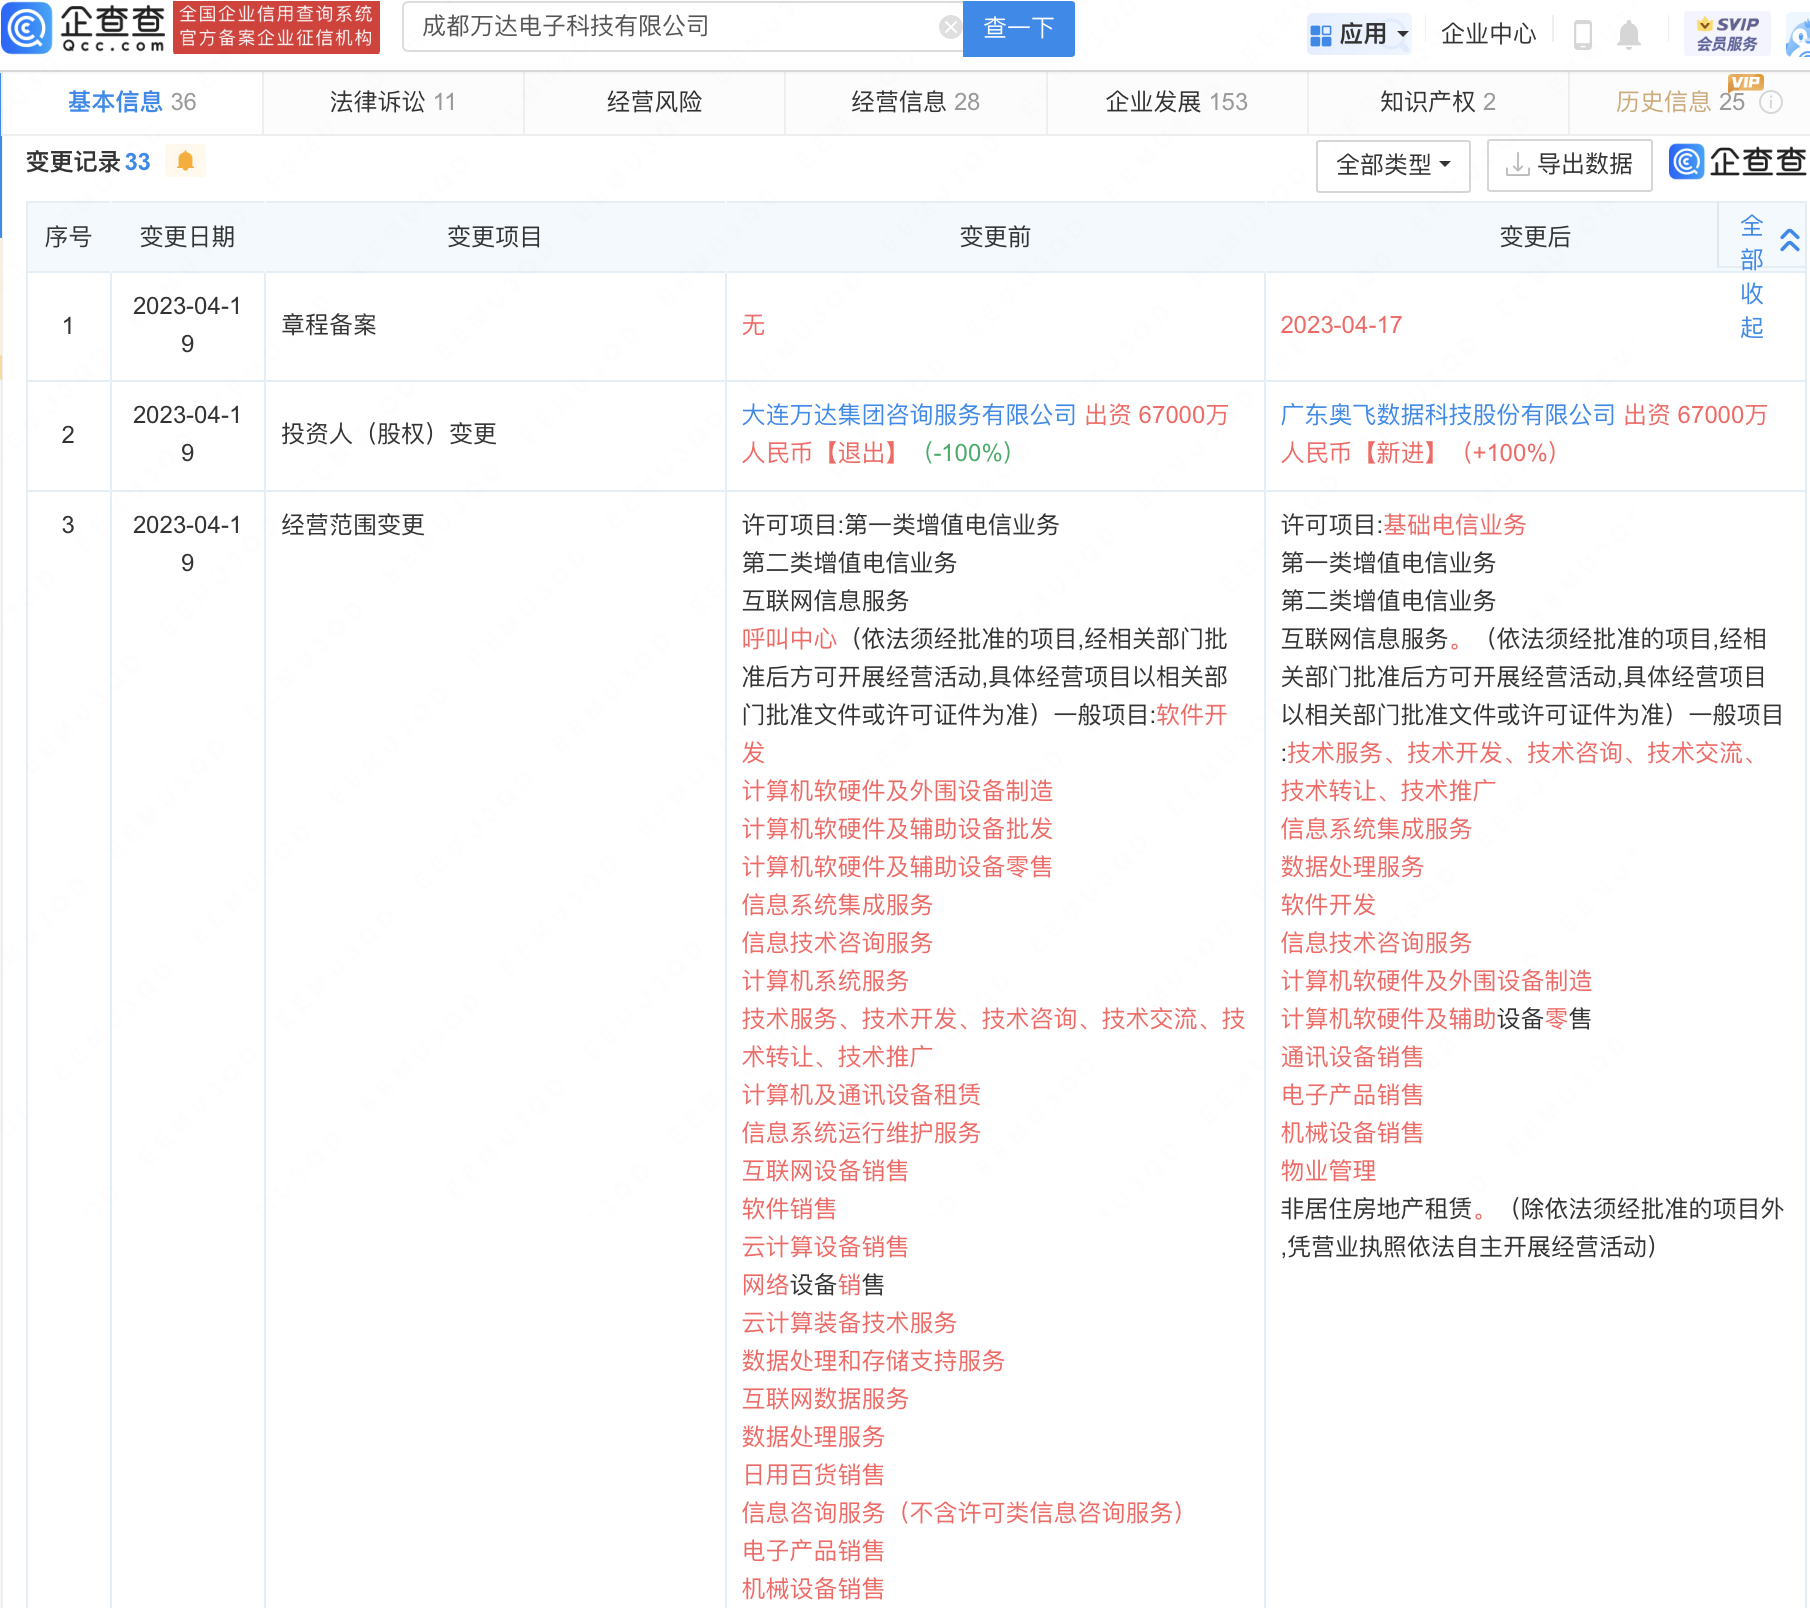1810x1608 pixels.
Task: Click the 基础电信业务 red text
Action: (x=1455, y=525)
